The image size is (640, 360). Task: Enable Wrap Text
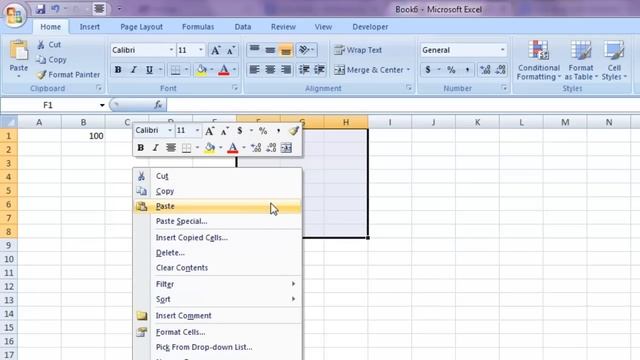point(358,50)
